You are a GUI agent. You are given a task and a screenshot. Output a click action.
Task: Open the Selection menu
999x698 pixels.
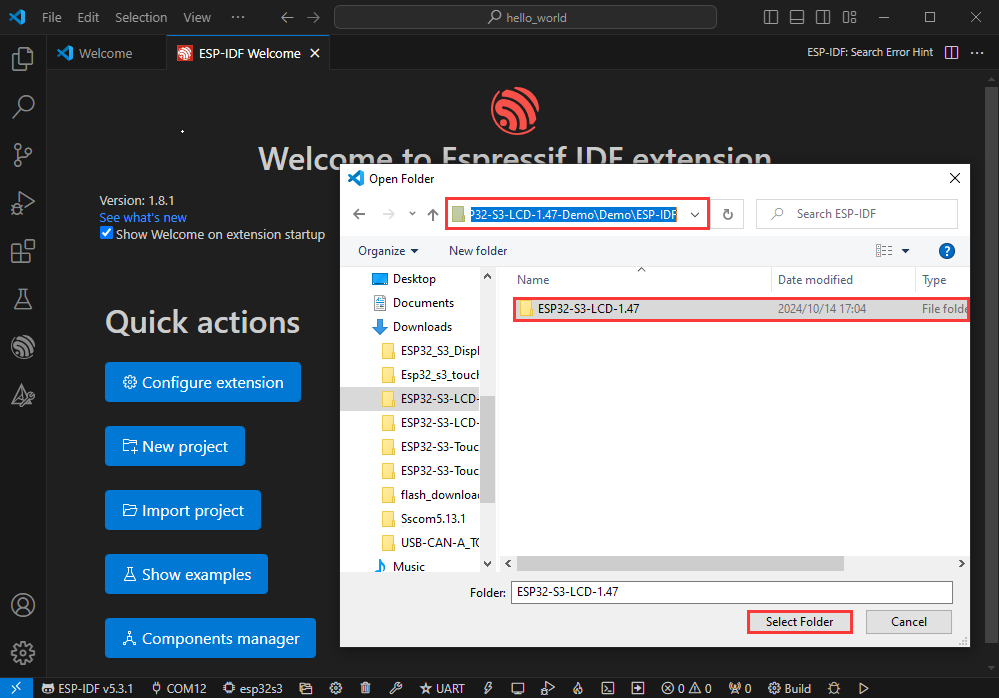click(141, 17)
